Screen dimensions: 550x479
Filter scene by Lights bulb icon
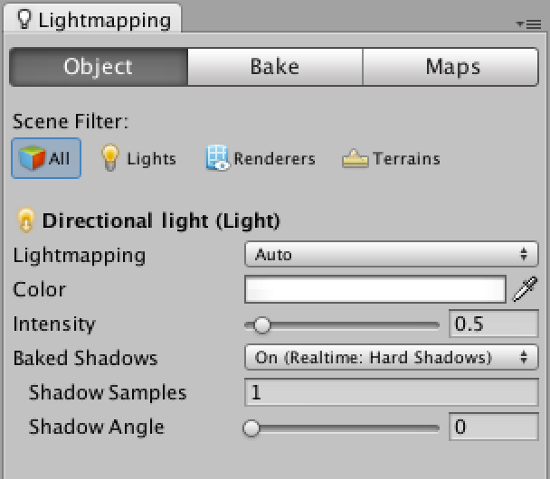[110, 158]
